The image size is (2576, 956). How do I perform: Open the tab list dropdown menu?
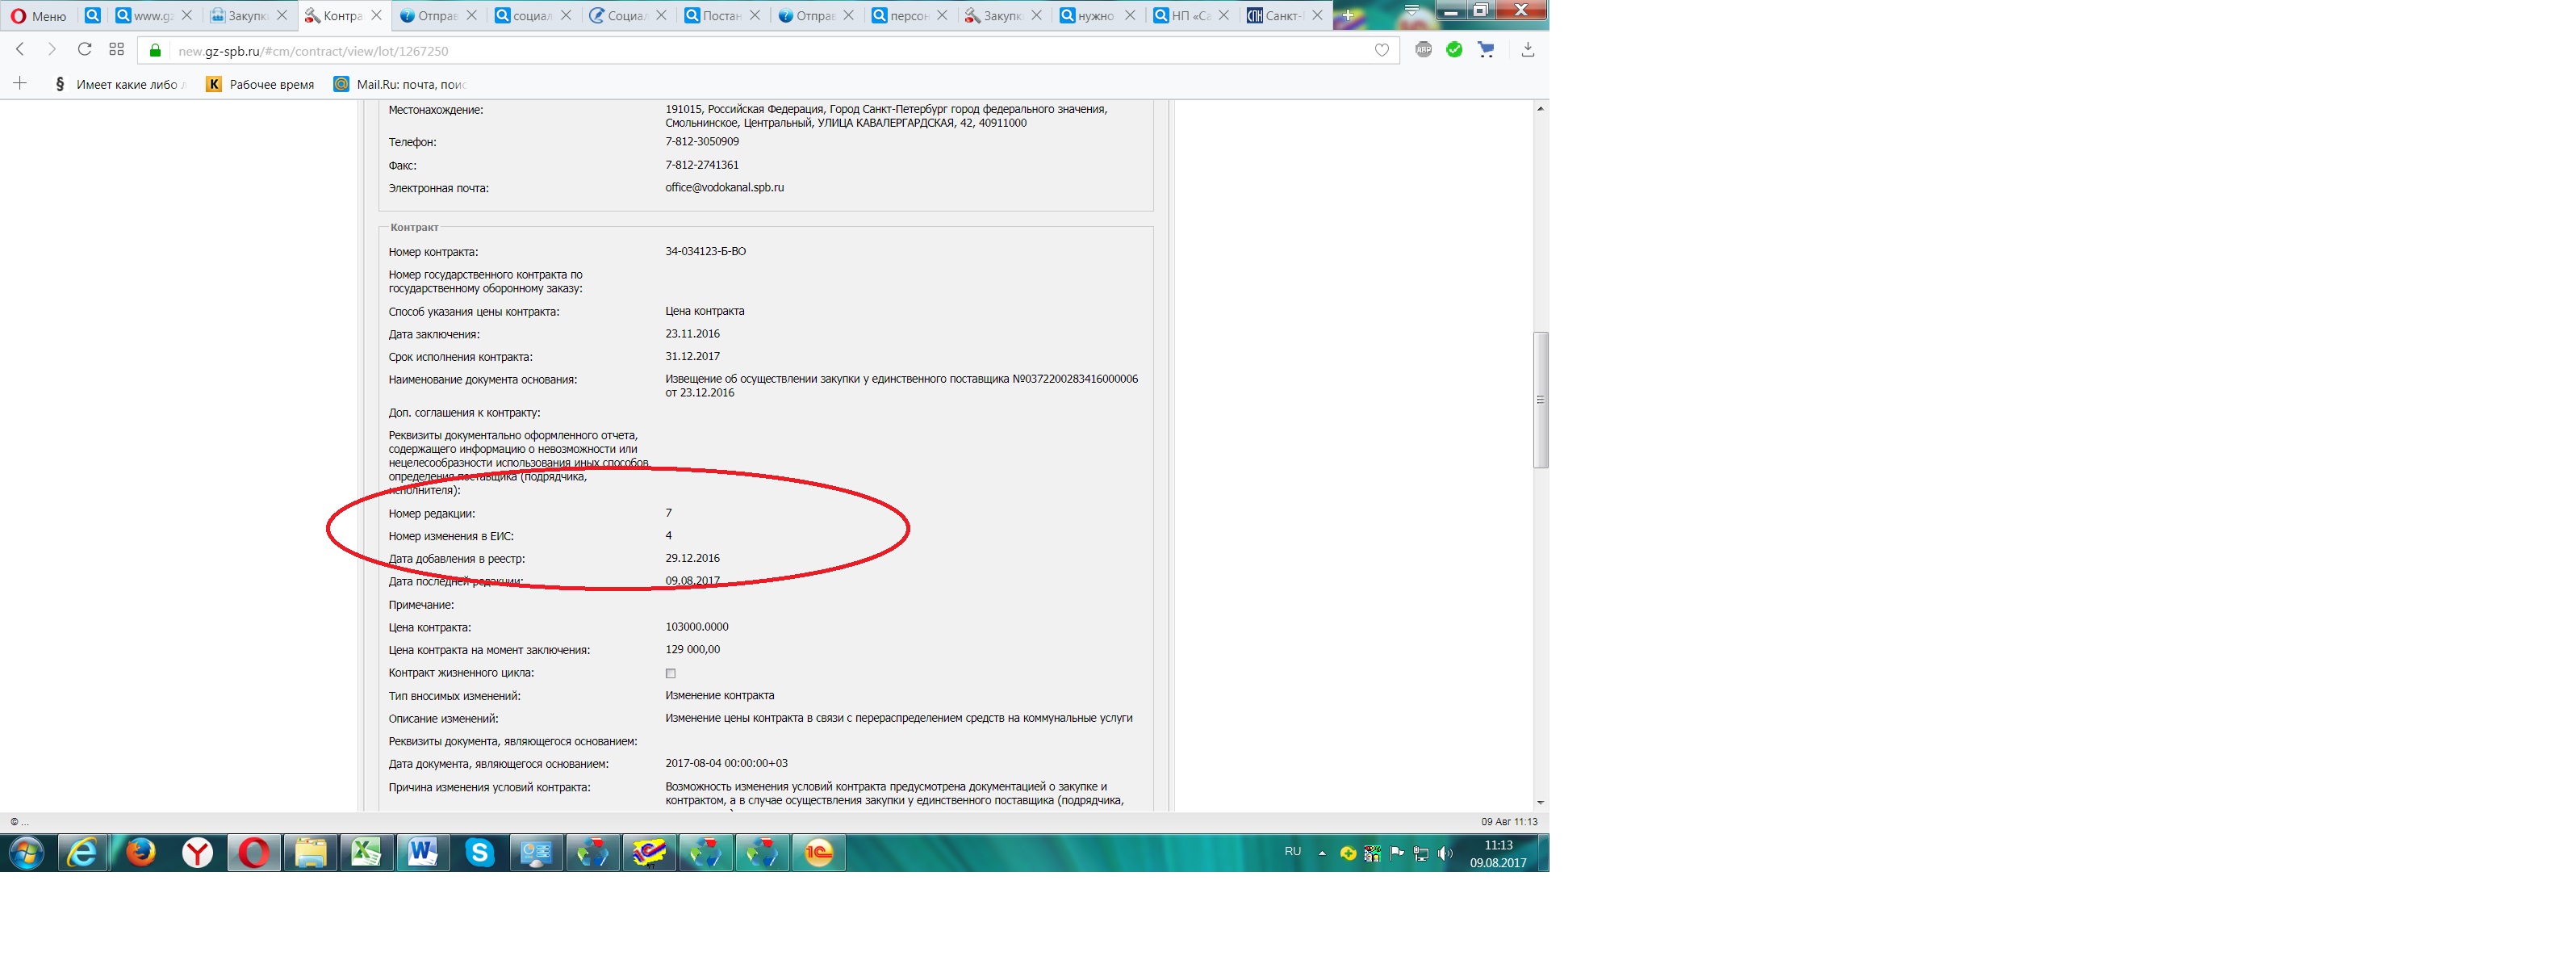coord(1411,11)
